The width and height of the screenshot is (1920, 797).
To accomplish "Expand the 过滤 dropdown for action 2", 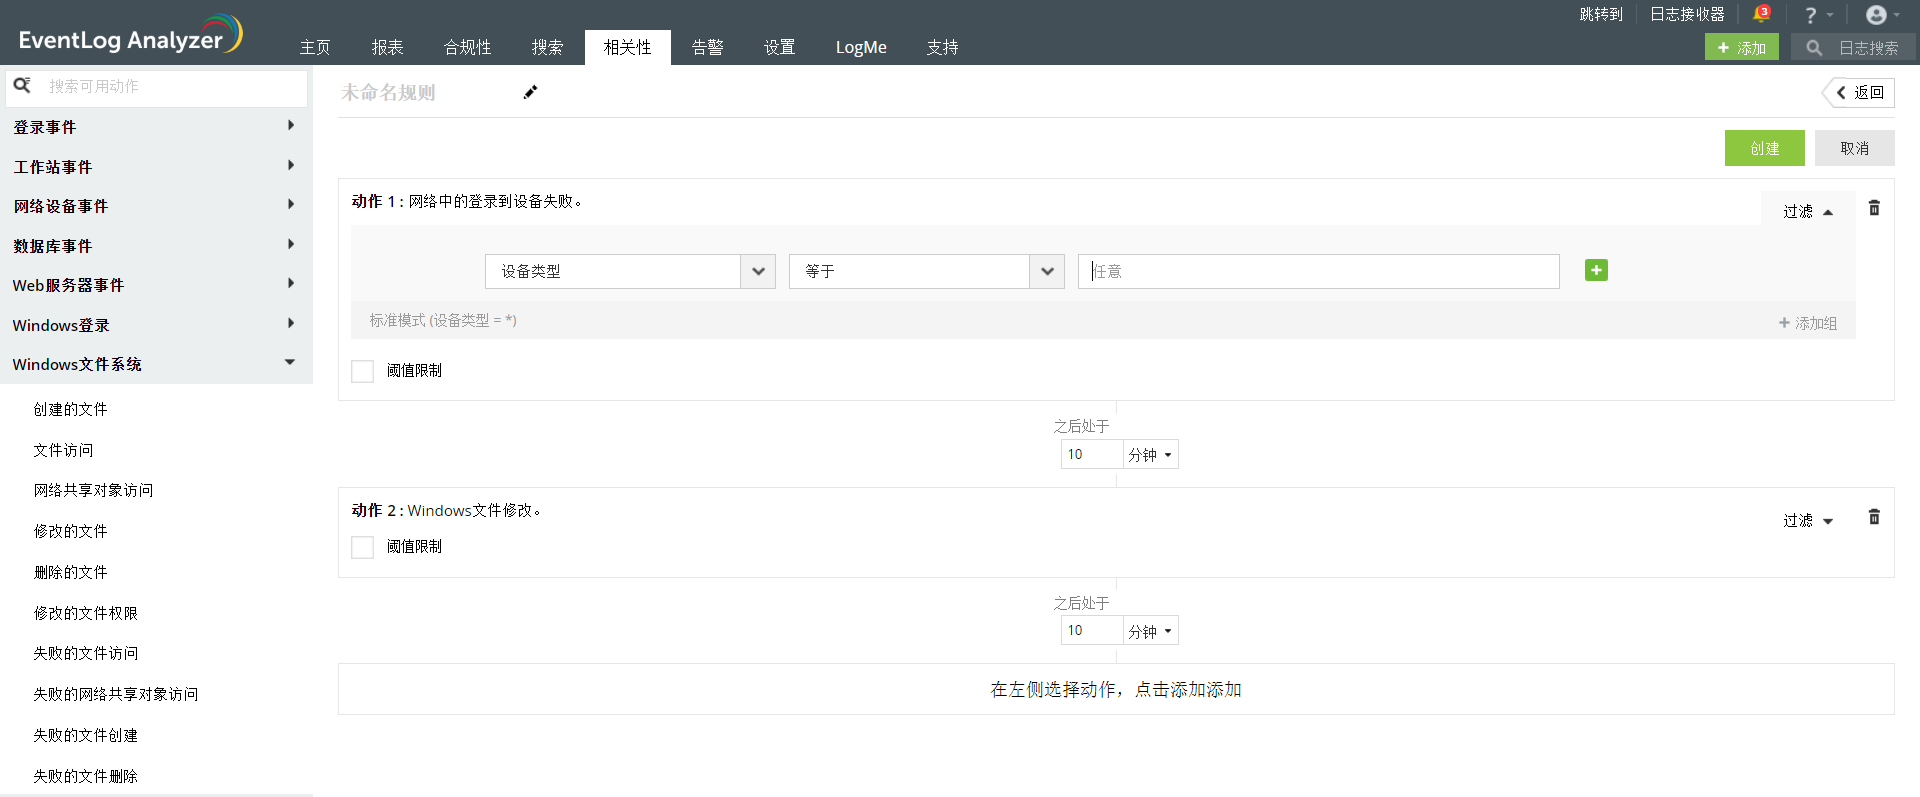I will (1808, 520).
